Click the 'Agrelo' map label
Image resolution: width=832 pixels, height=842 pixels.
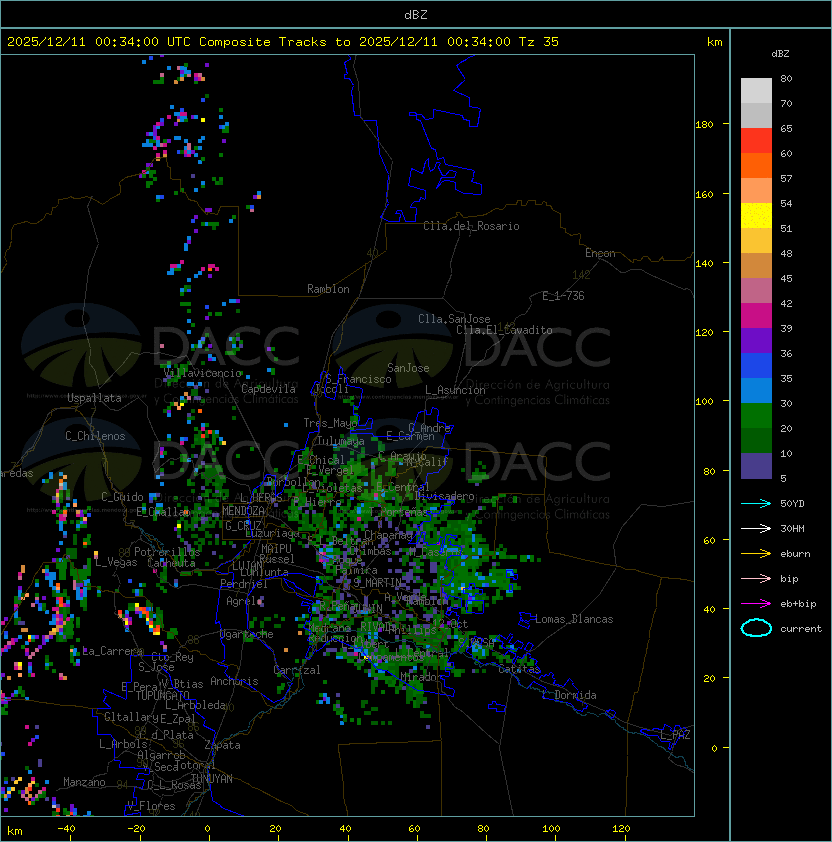point(244,601)
